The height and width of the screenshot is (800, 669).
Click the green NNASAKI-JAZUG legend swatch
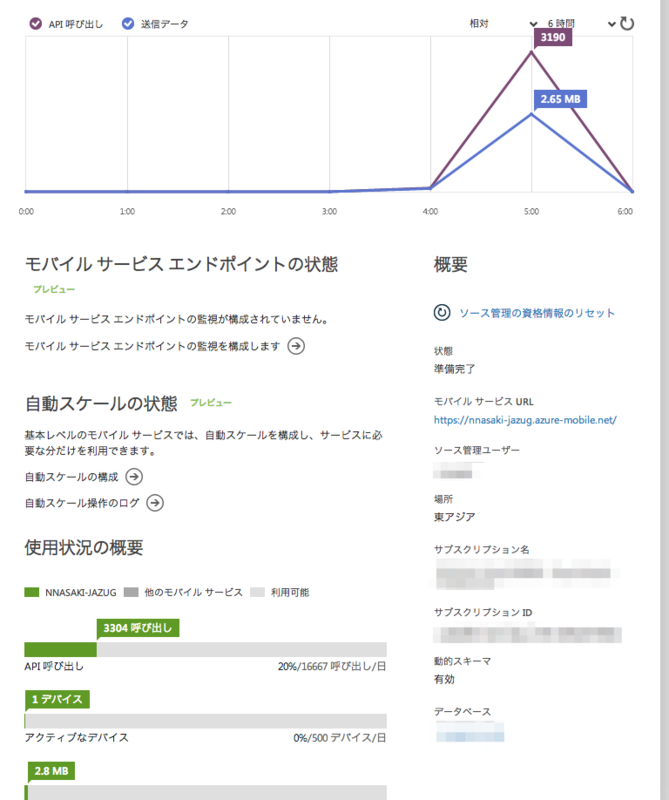click(x=32, y=592)
